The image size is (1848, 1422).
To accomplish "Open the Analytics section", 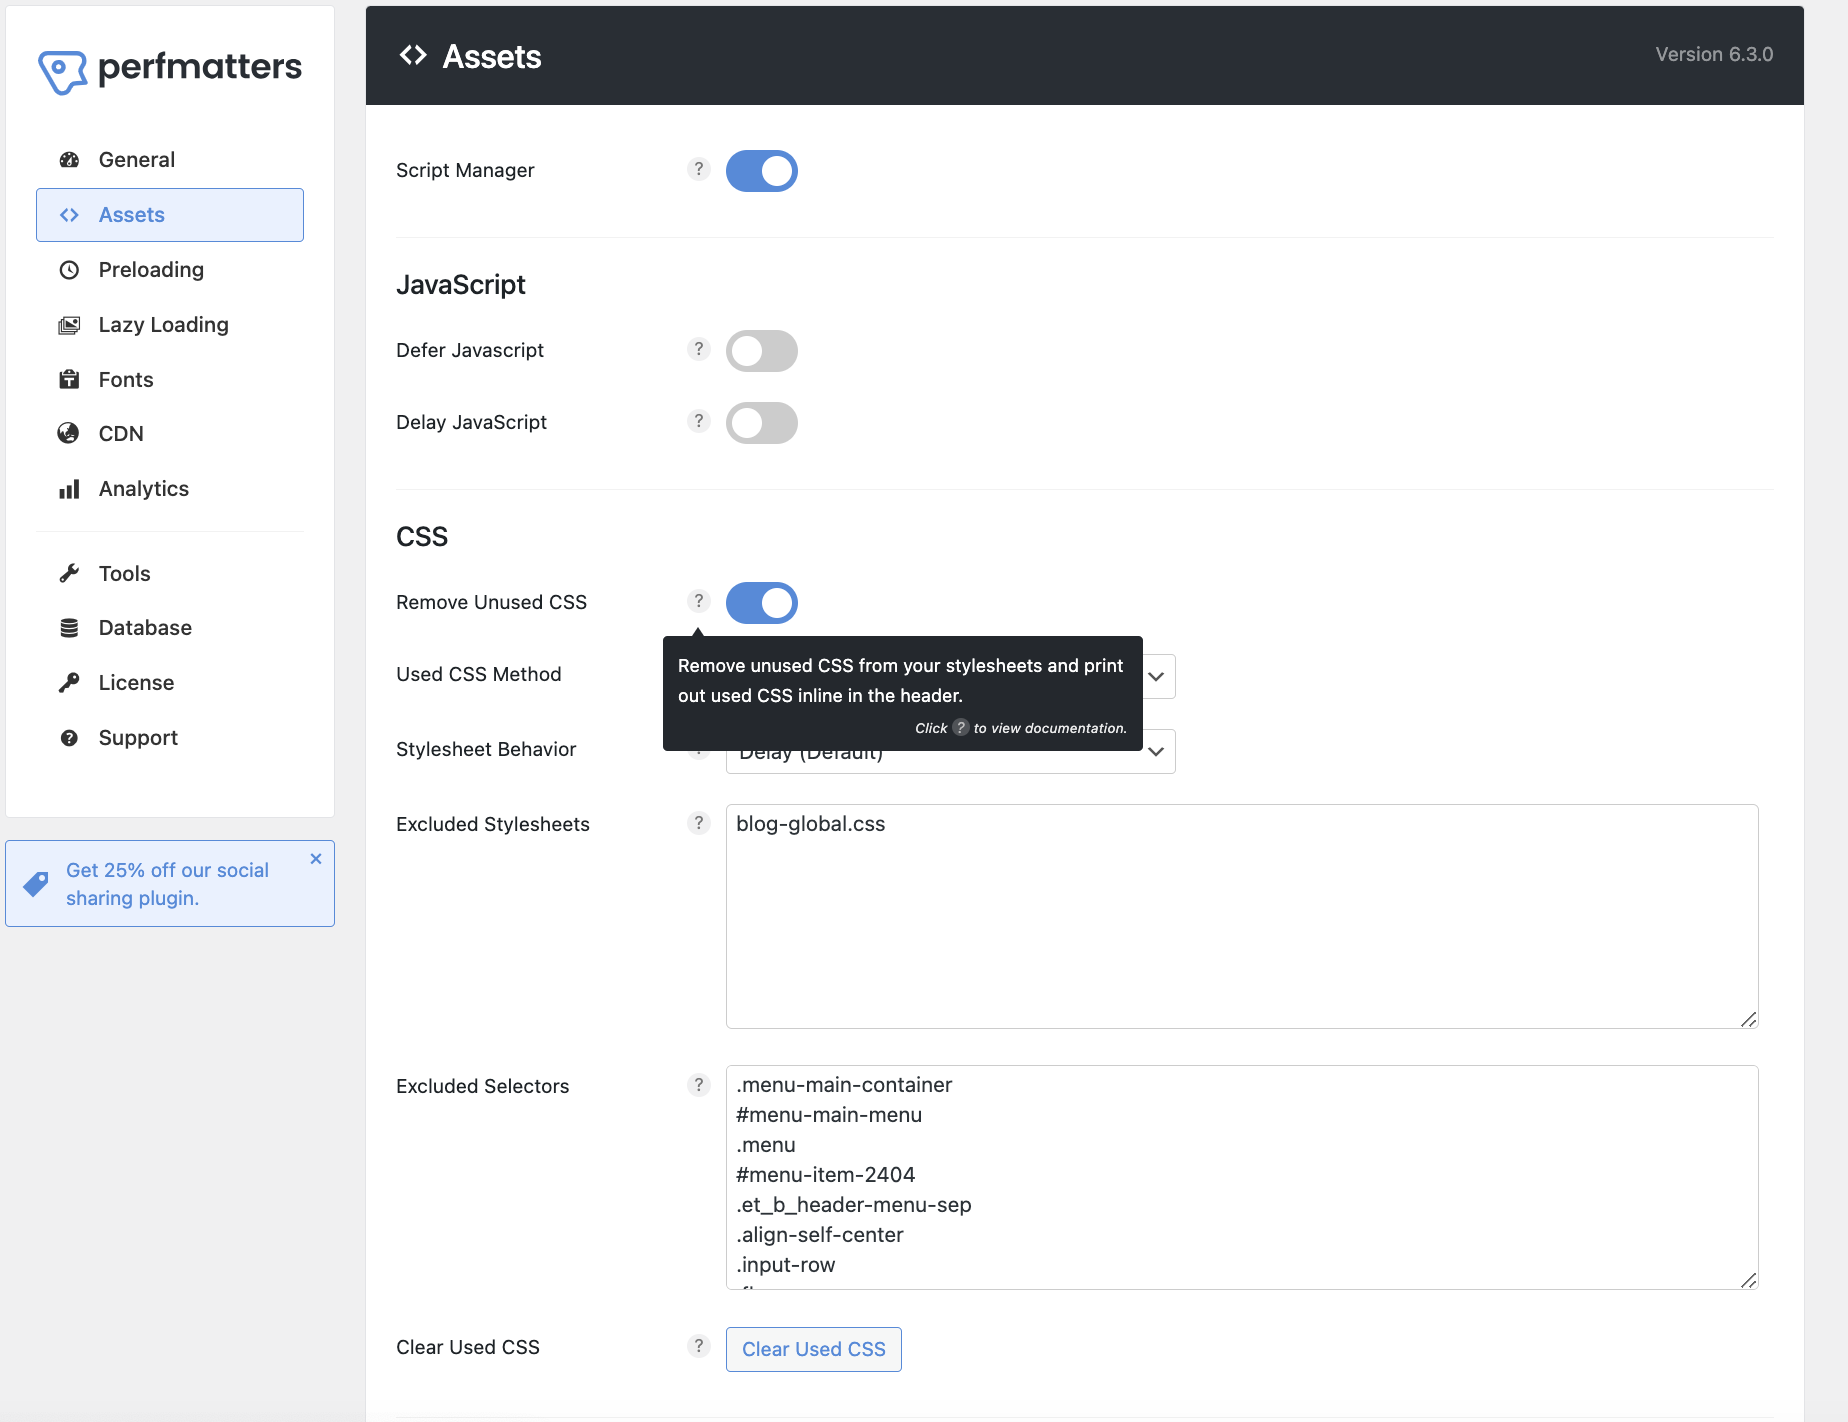I will (170, 489).
